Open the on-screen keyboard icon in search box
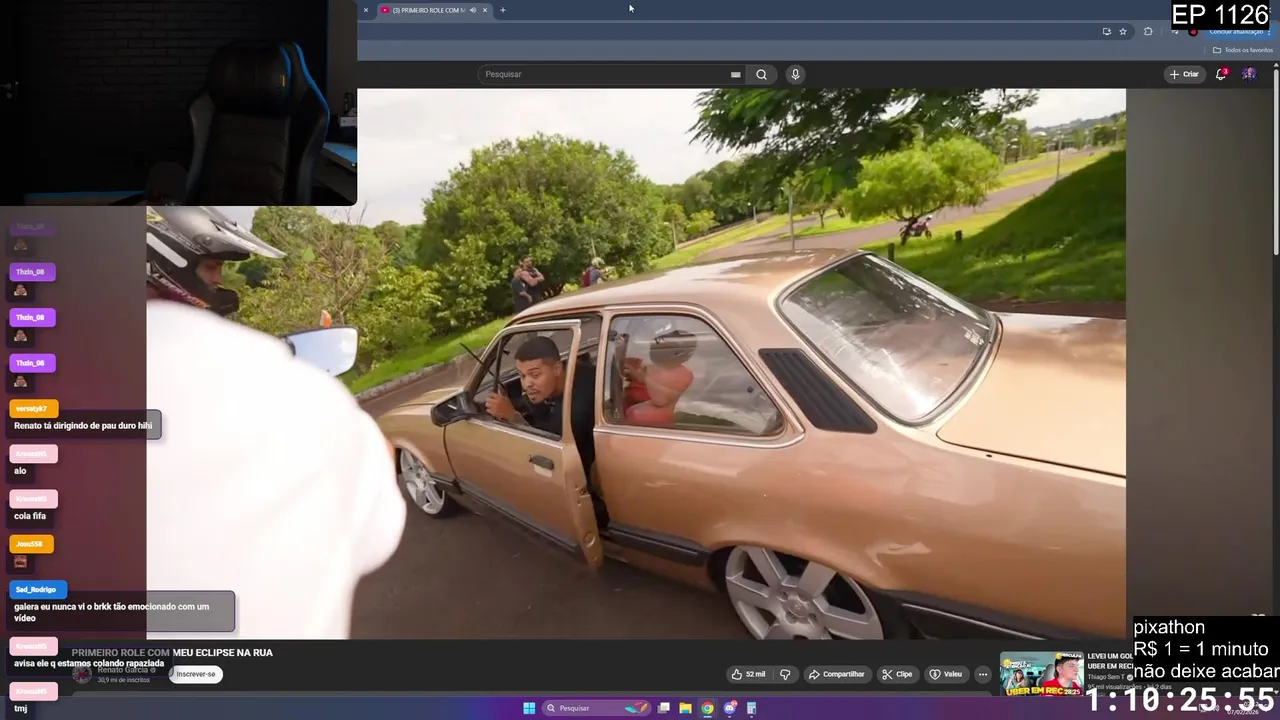This screenshot has width=1280, height=720. point(735,74)
